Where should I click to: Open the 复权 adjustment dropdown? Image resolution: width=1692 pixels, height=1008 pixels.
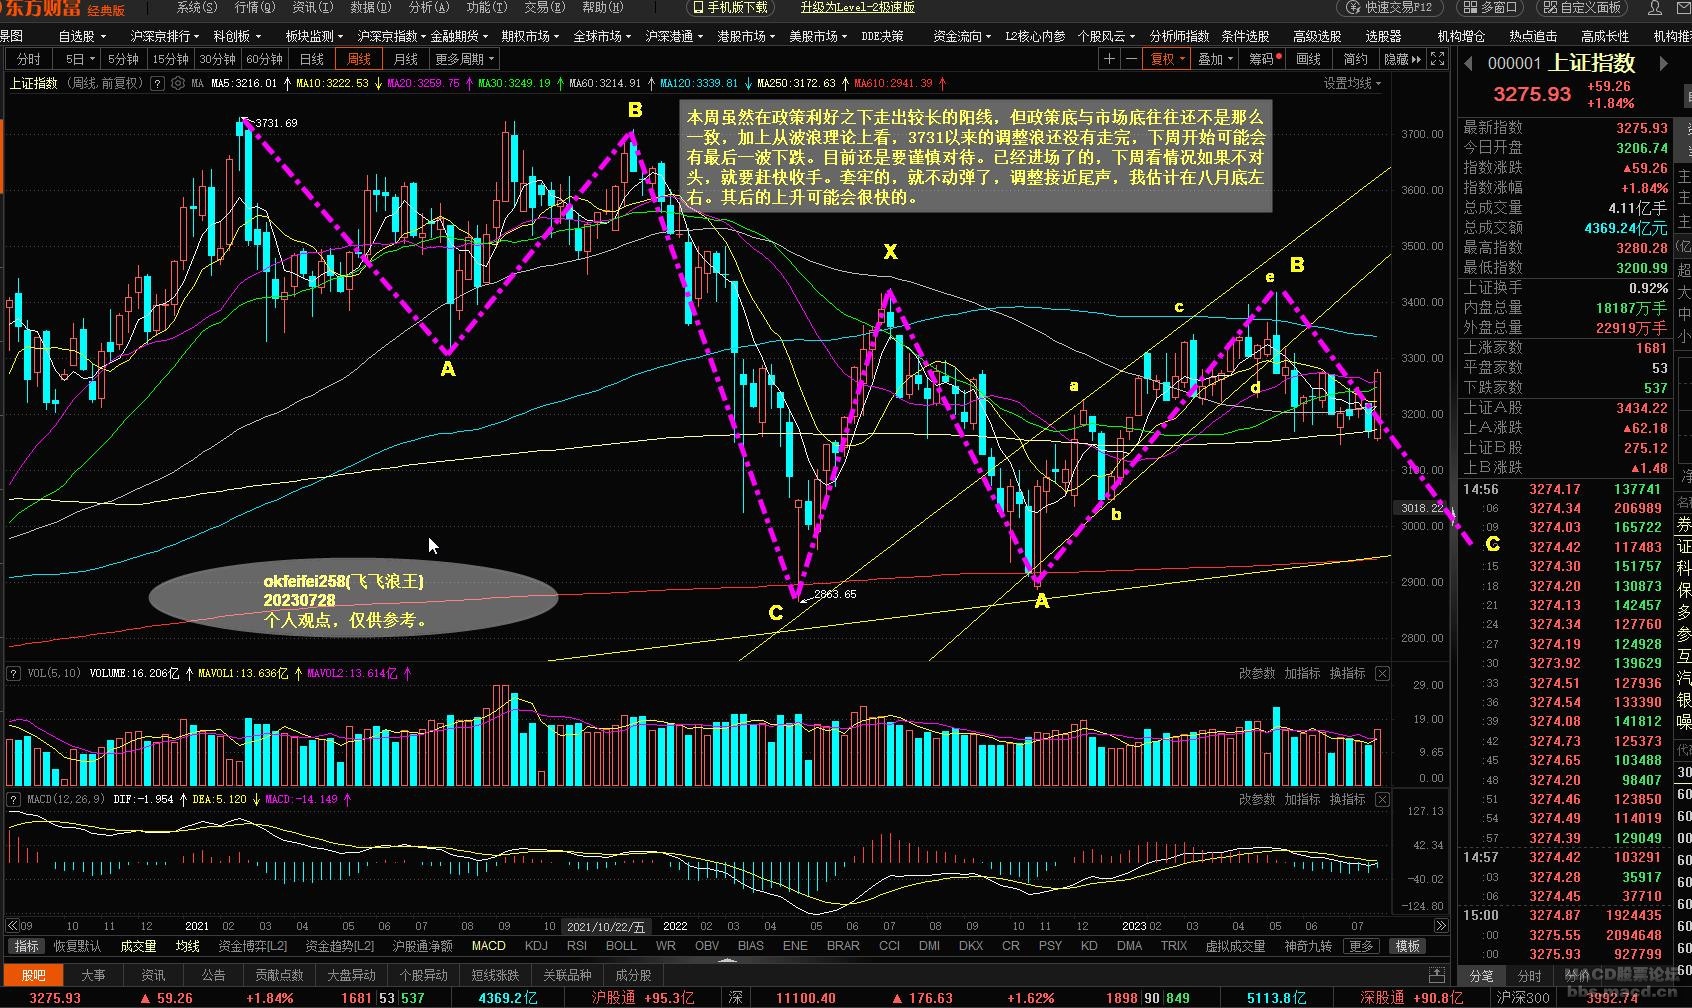pos(1167,59)
